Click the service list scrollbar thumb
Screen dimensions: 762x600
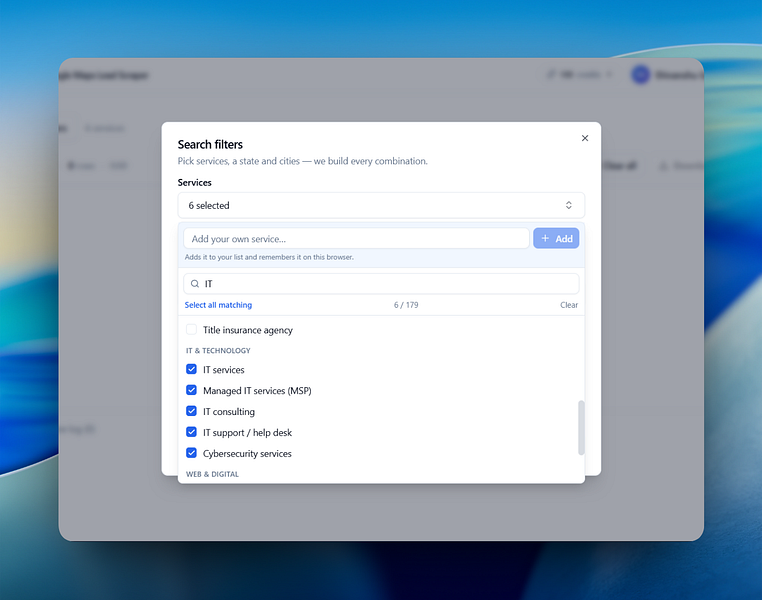(581, 428)
